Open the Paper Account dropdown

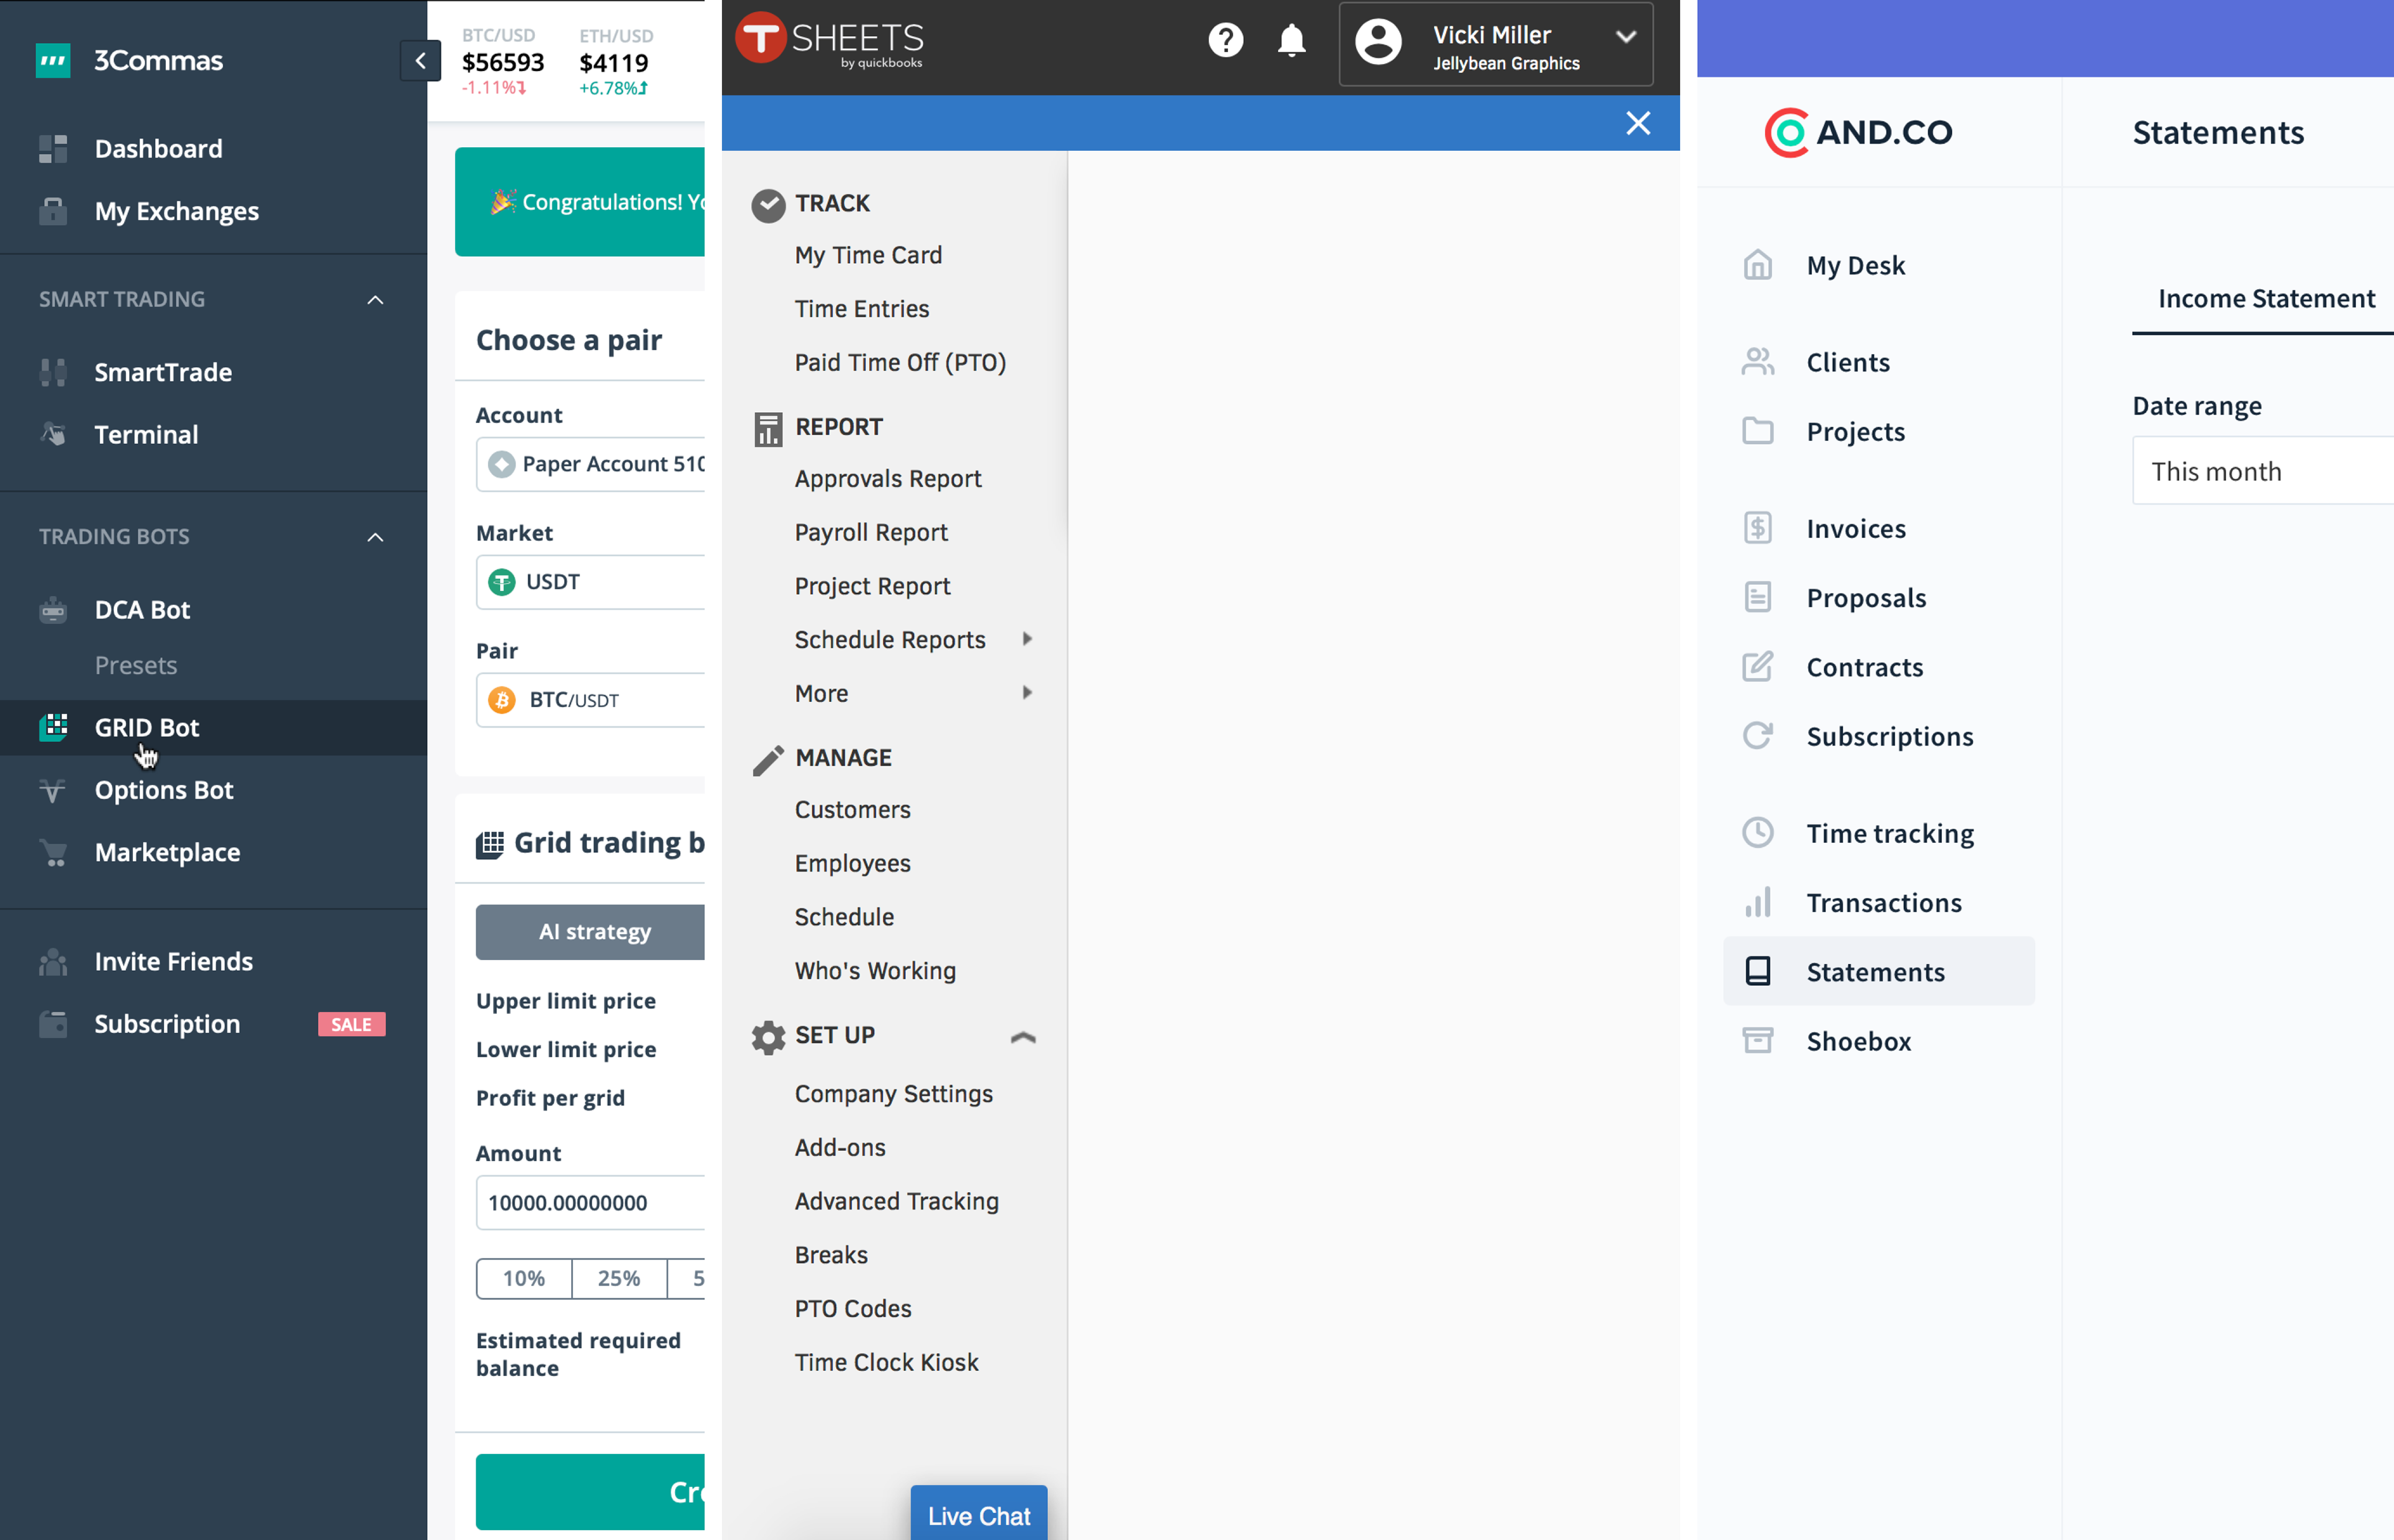pos(590,464)
